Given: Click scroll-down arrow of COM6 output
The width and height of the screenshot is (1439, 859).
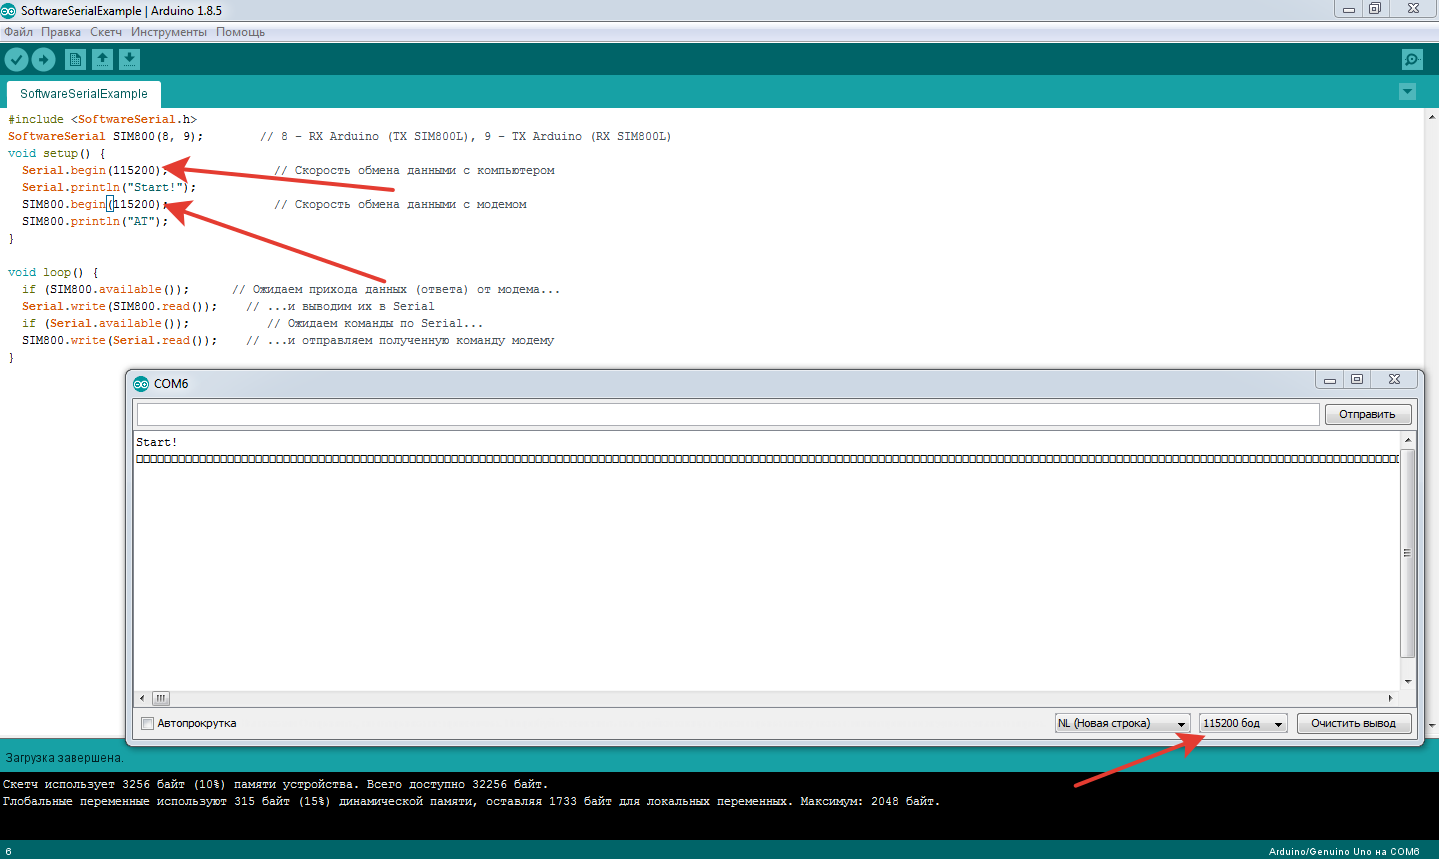Looking at the screenshot, I should 1407,682.
